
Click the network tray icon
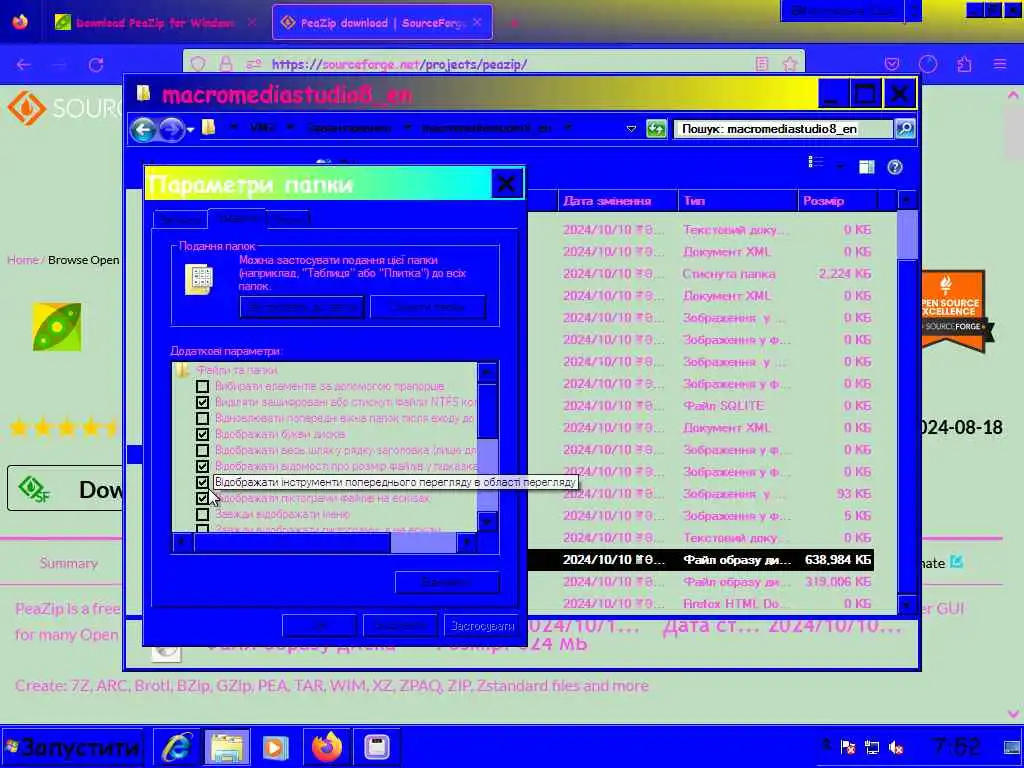(x=872, y=747)
